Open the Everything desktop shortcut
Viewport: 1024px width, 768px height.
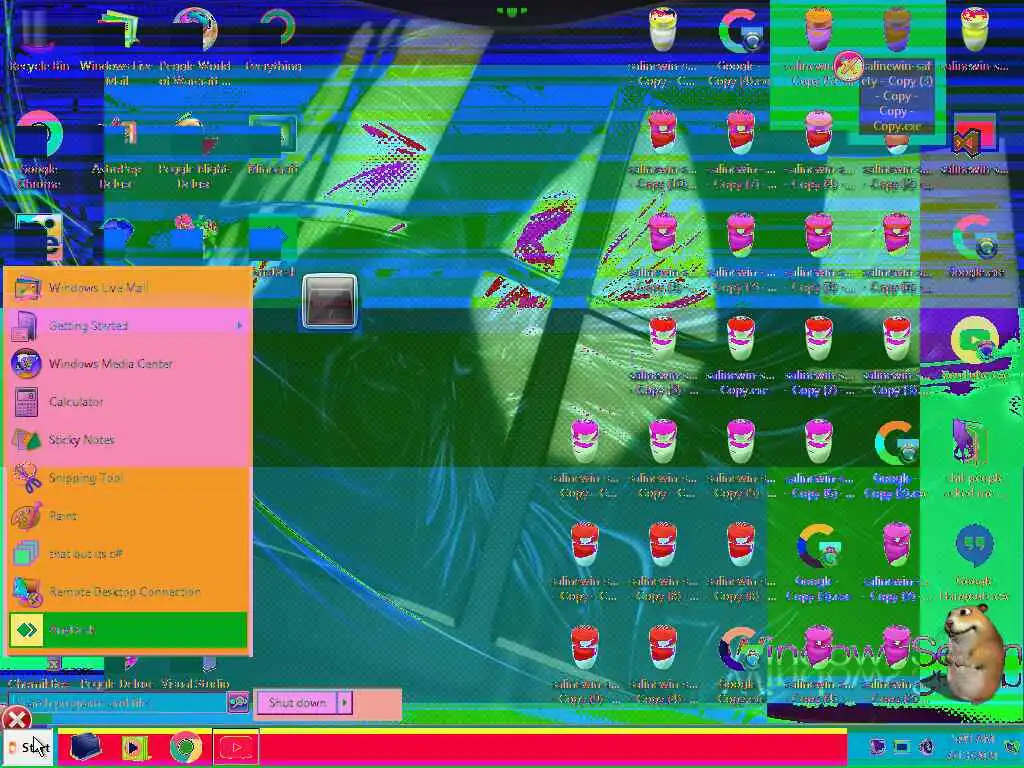[x=274, y=40]
